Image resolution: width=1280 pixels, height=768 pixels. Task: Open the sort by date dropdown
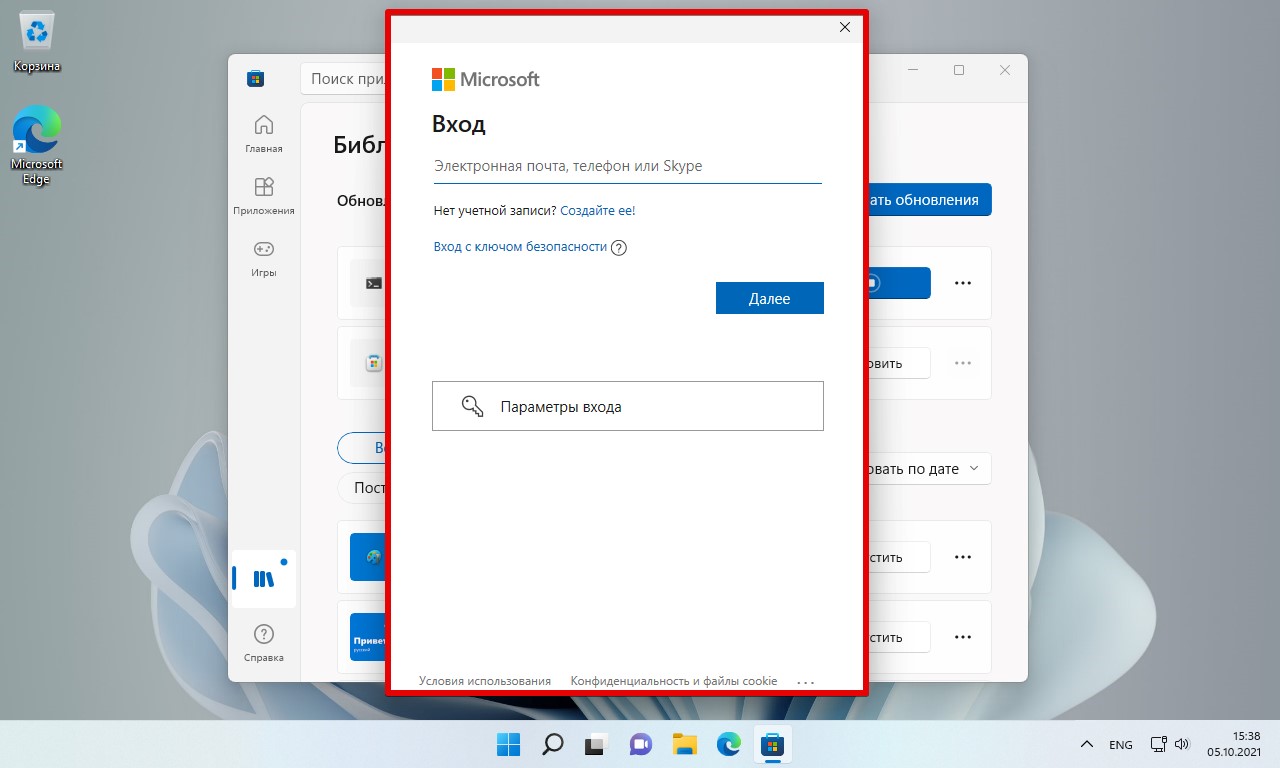coord(929,469)
